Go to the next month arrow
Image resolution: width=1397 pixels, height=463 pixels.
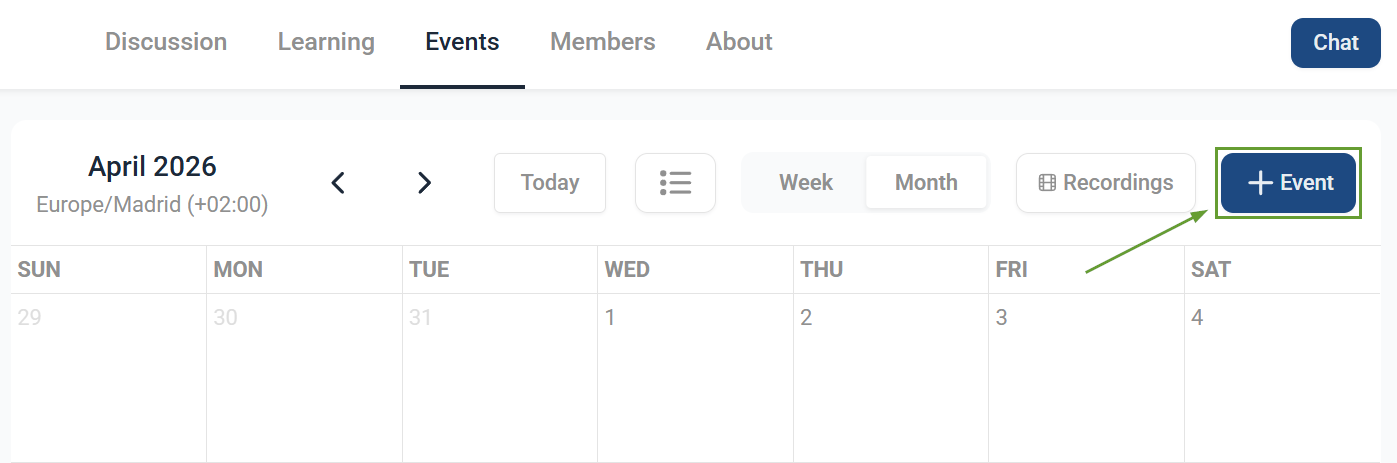point(424,183)
